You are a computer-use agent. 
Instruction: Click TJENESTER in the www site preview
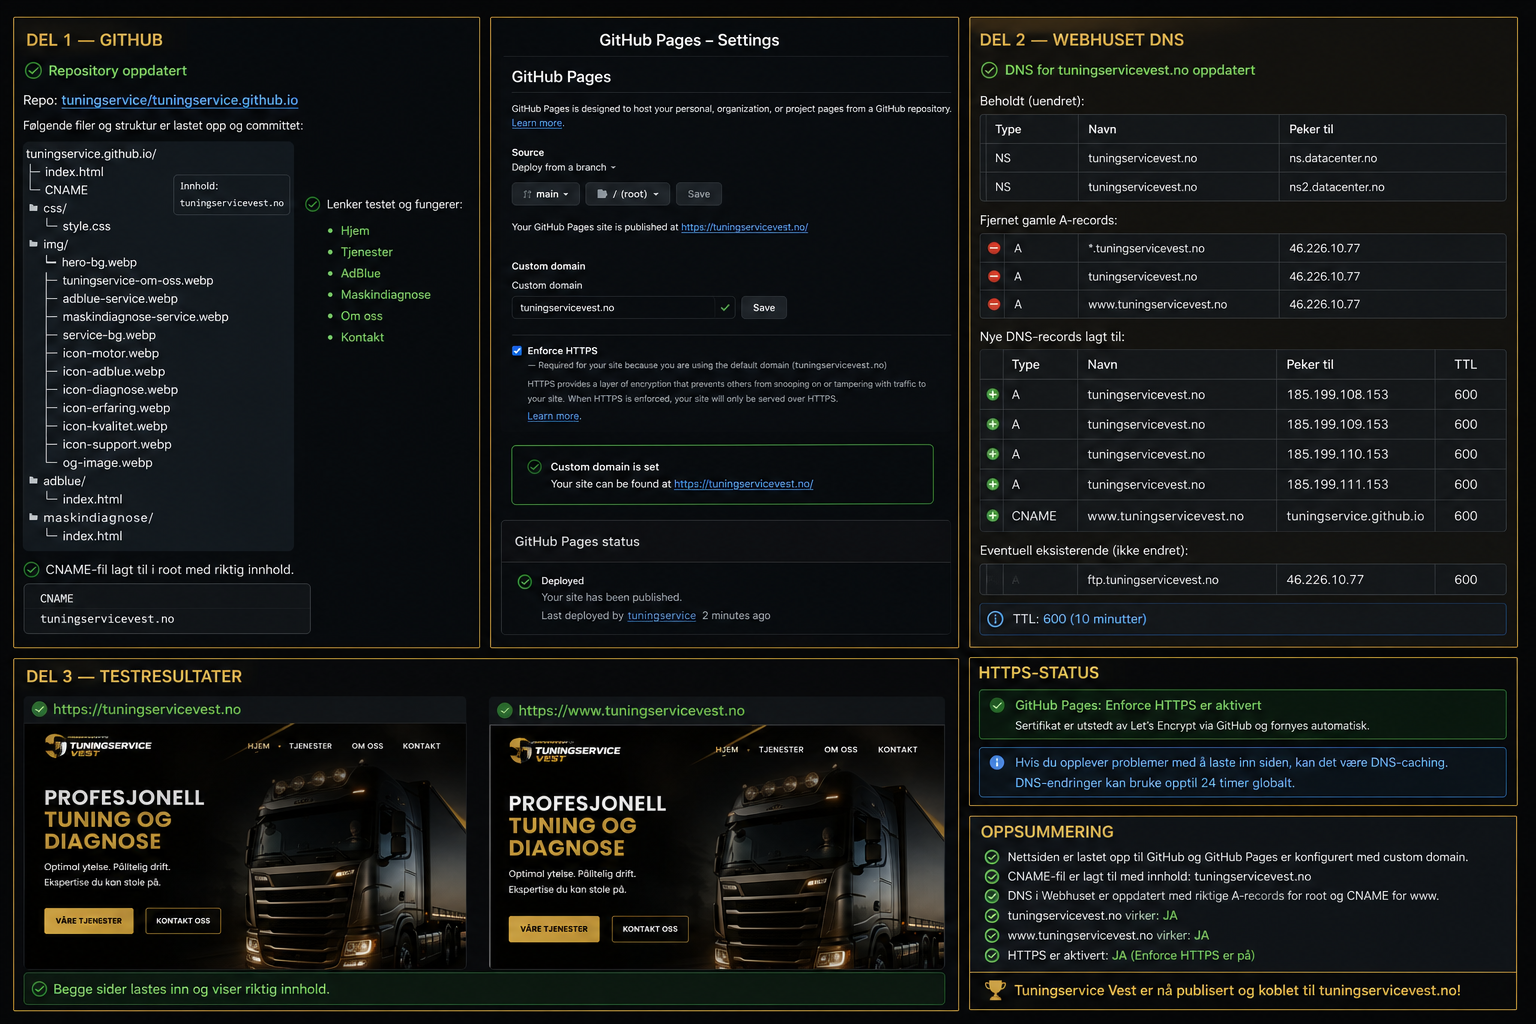click(781, 750)
